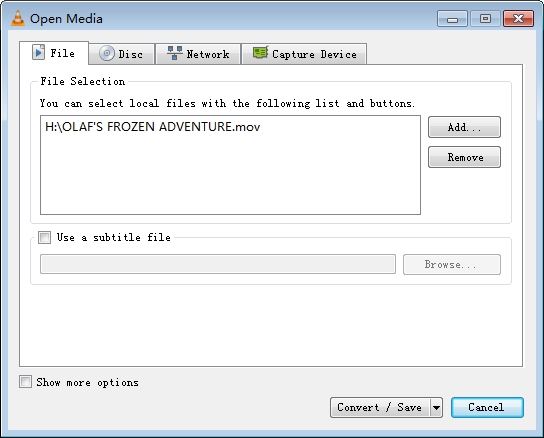Click the Cancel button

coord(487,407)
